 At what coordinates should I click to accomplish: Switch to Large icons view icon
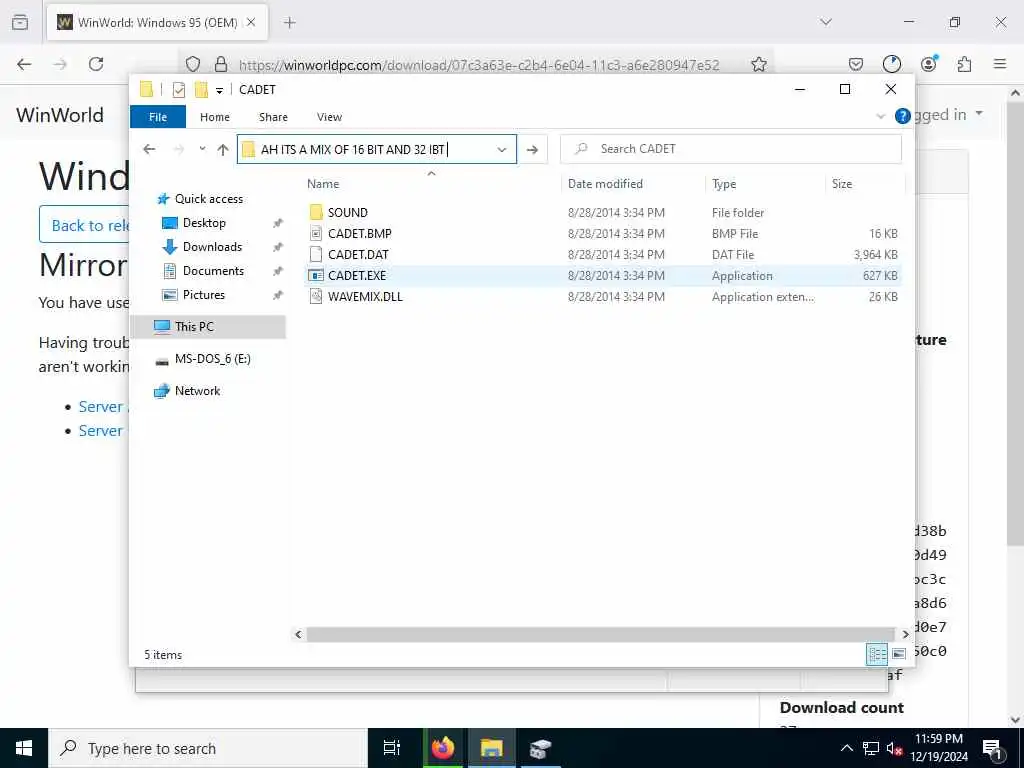[x=899, y=654]
